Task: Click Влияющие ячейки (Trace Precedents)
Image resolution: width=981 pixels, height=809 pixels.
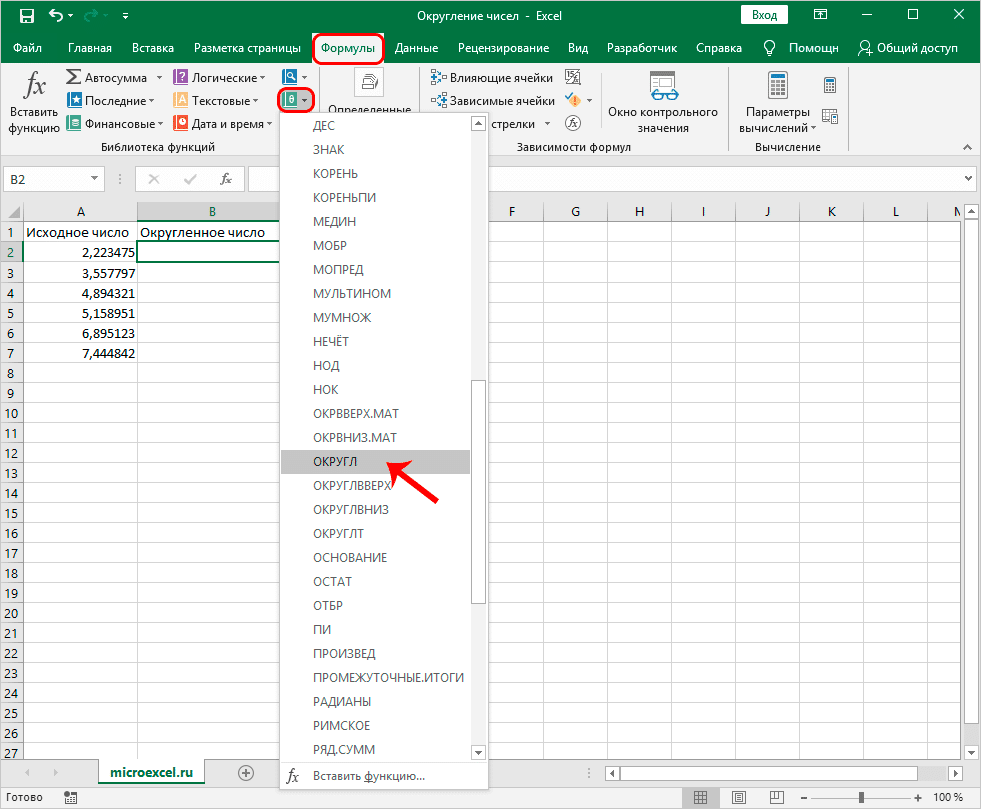Action: click(x=488, y=76)
